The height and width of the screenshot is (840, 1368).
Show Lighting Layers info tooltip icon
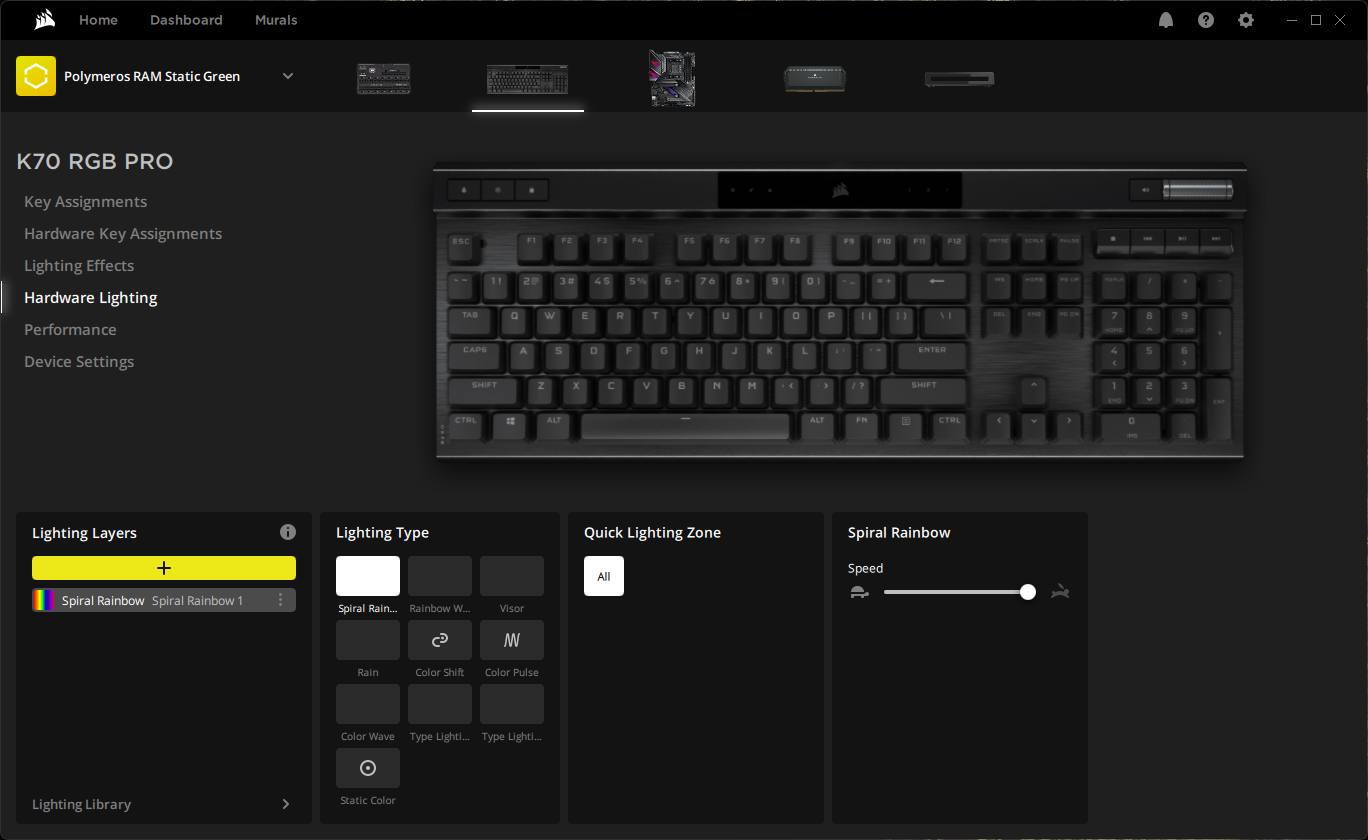pyautogui.click(x=288, y=532)
